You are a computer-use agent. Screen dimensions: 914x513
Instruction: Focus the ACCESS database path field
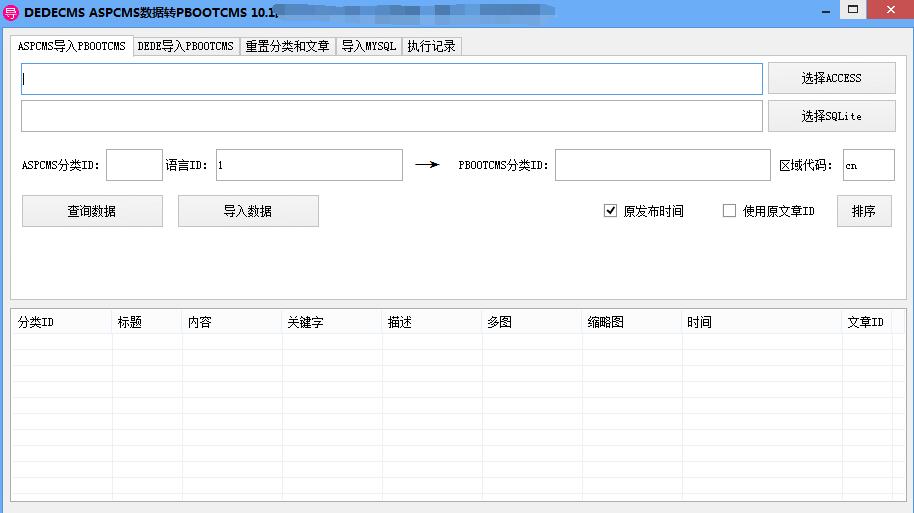coord(392,79)
